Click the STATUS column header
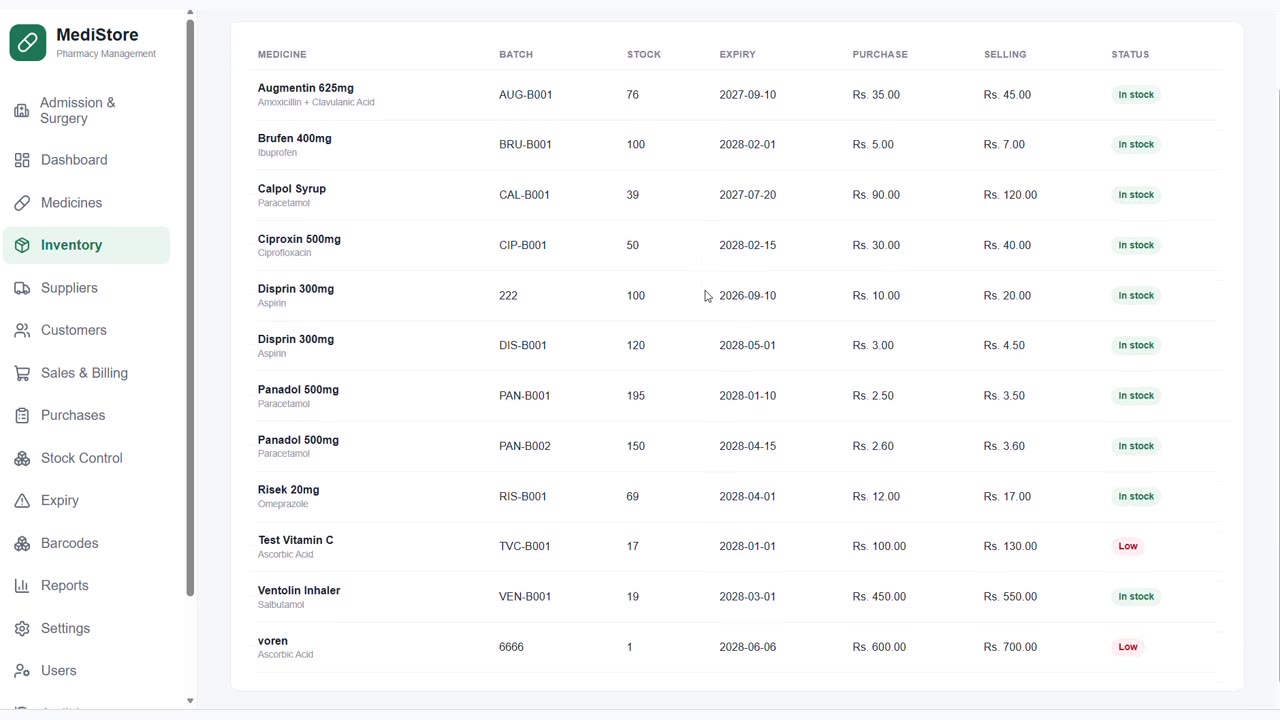Viewport: 1280px width, 720px height. tap(1130, 54)
